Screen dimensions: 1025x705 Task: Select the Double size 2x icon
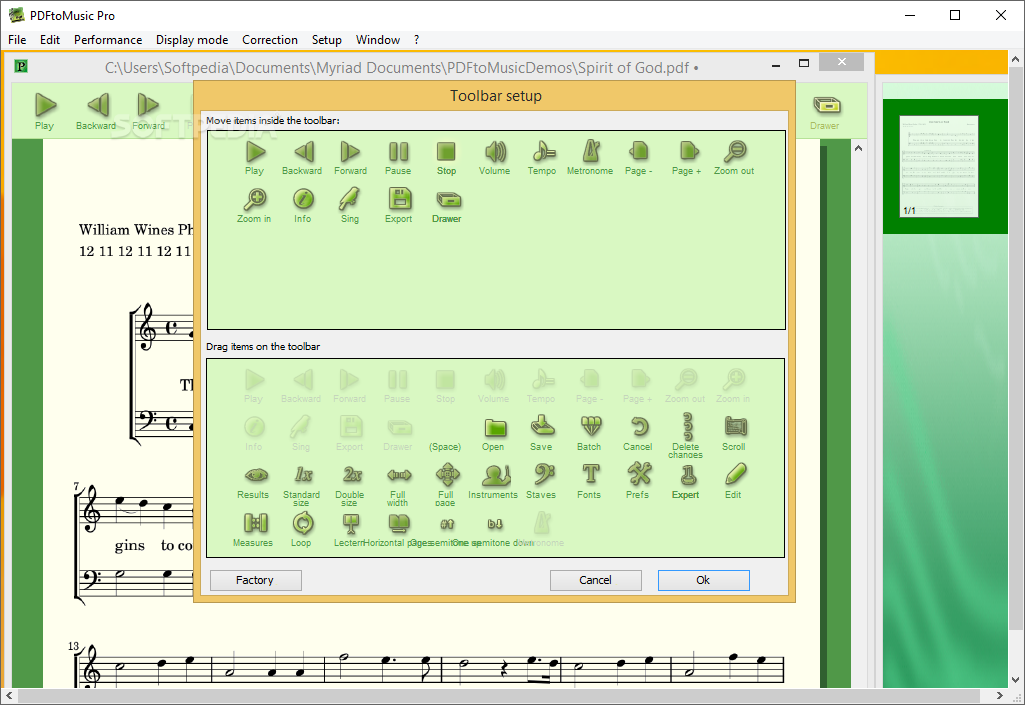(351, 474)
